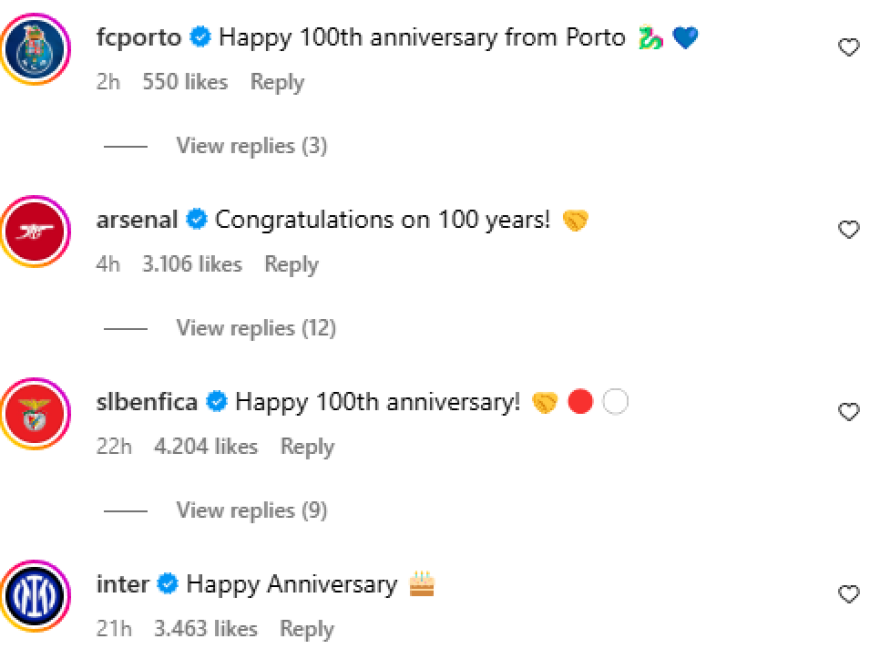Reply to the inter comment
The image size is (880, 649).
tap(306, 629)
